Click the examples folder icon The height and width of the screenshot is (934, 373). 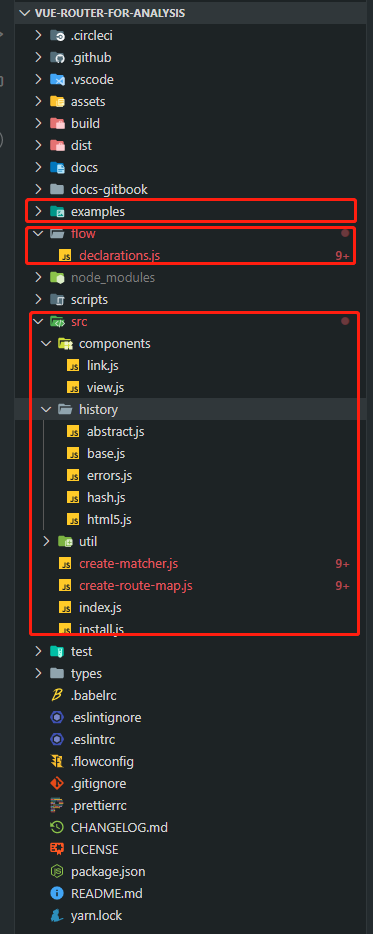[x=57, y=211]
